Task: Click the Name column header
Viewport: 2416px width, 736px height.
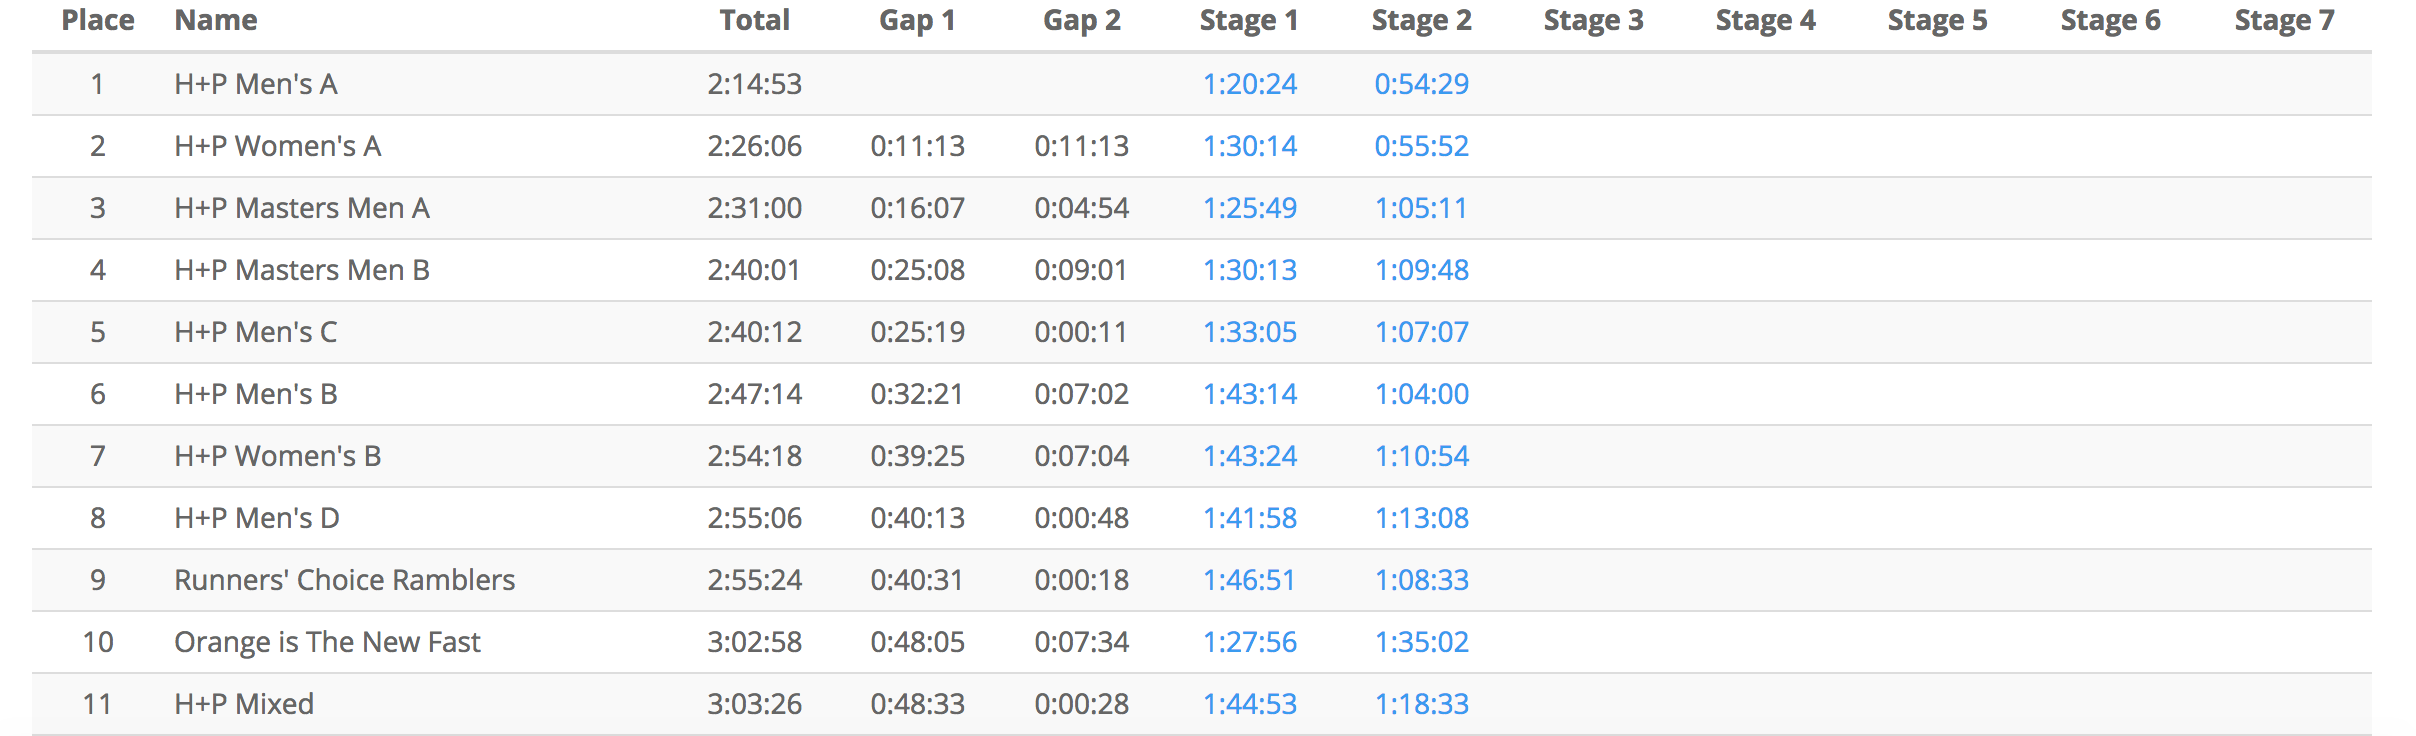Action: click(x=216, y=20)
